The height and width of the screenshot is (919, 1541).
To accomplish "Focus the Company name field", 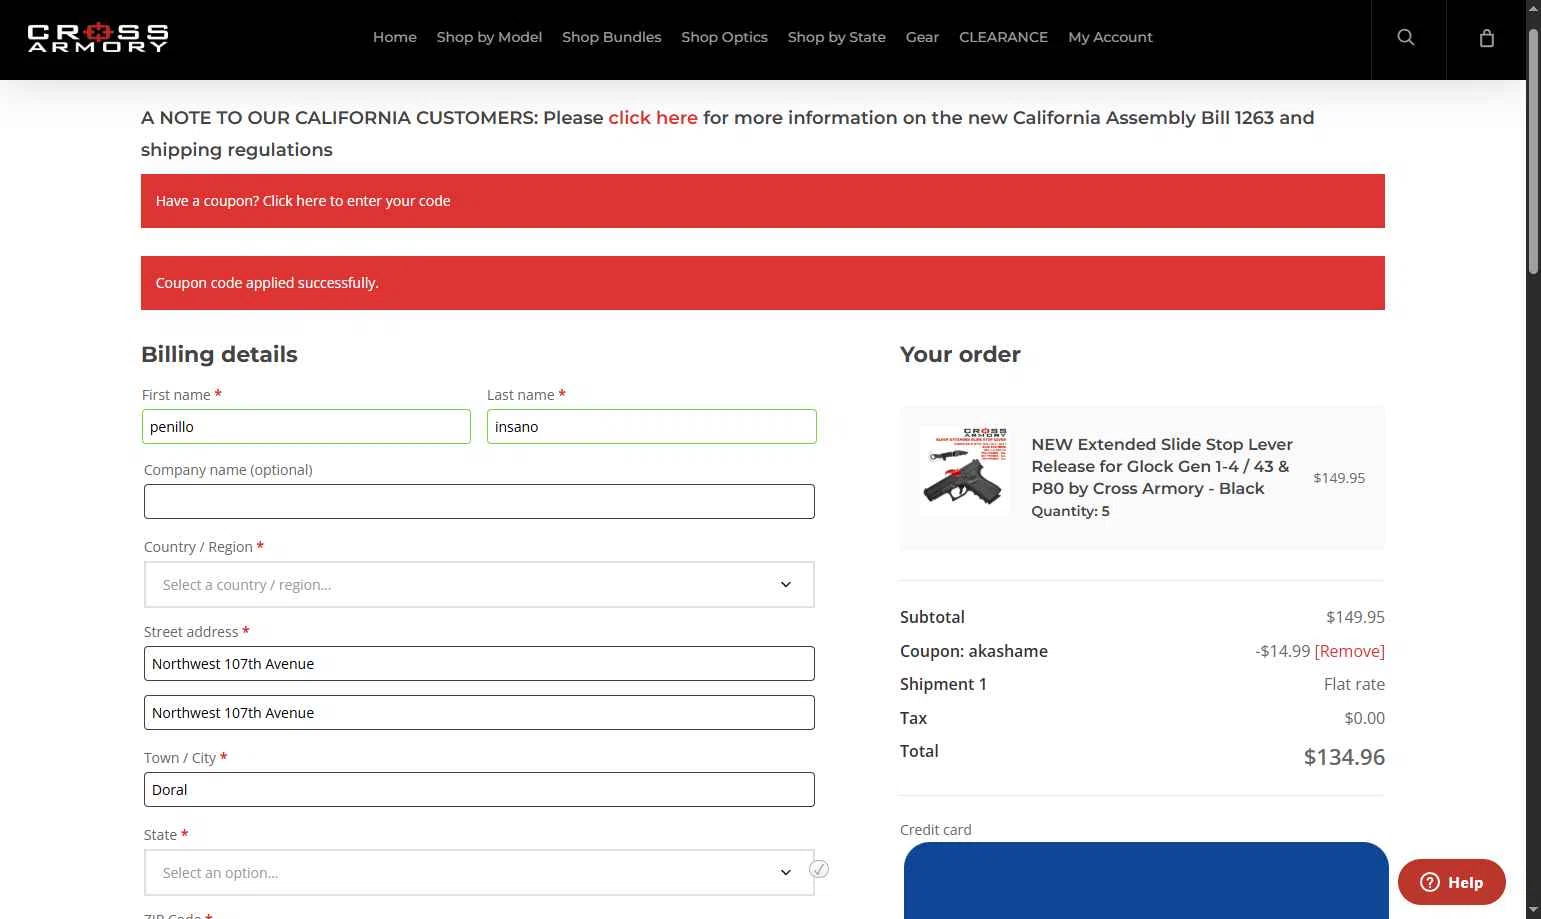I will pyautogui.click(x=479, y=502).
